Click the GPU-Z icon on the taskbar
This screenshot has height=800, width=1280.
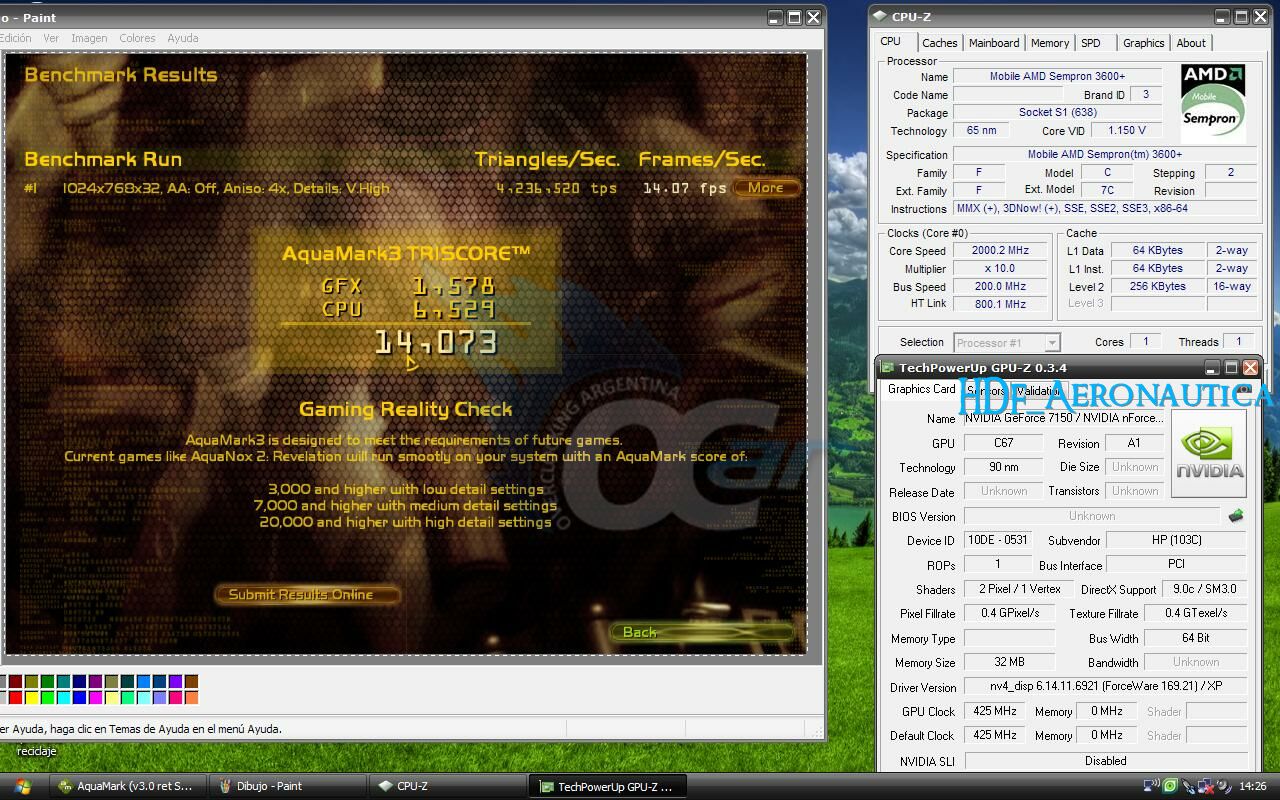click(x=546, y=786)
